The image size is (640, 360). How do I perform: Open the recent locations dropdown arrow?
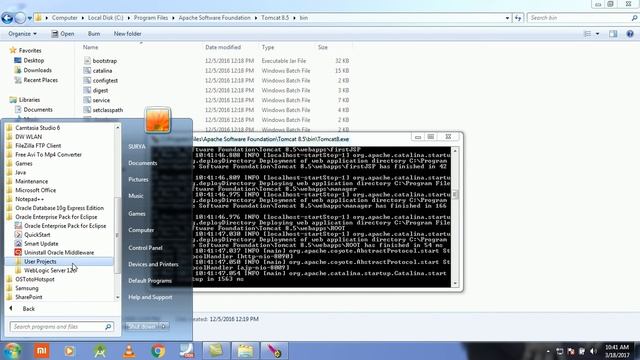click(30, 18)
